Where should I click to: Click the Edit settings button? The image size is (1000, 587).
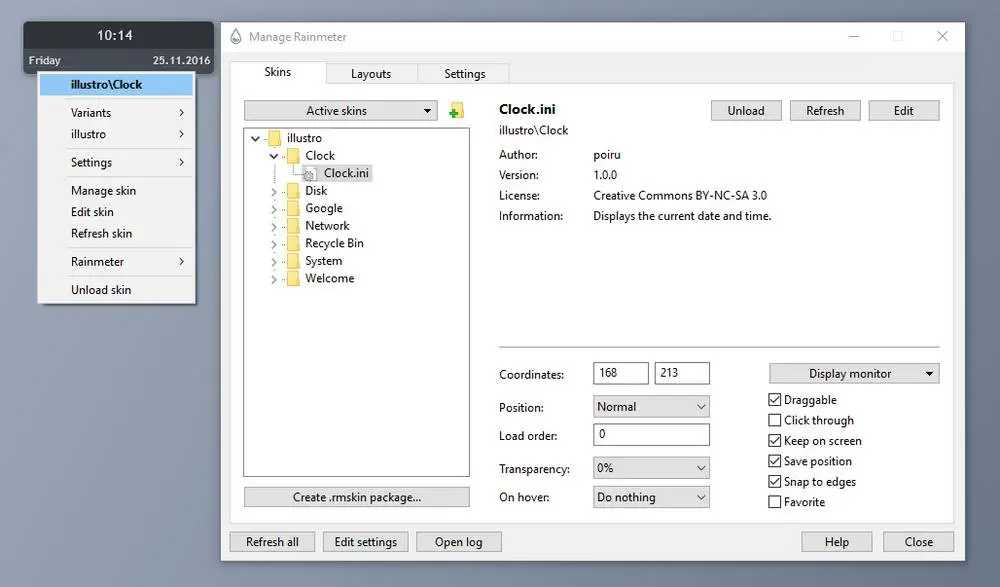coord(365,542)
